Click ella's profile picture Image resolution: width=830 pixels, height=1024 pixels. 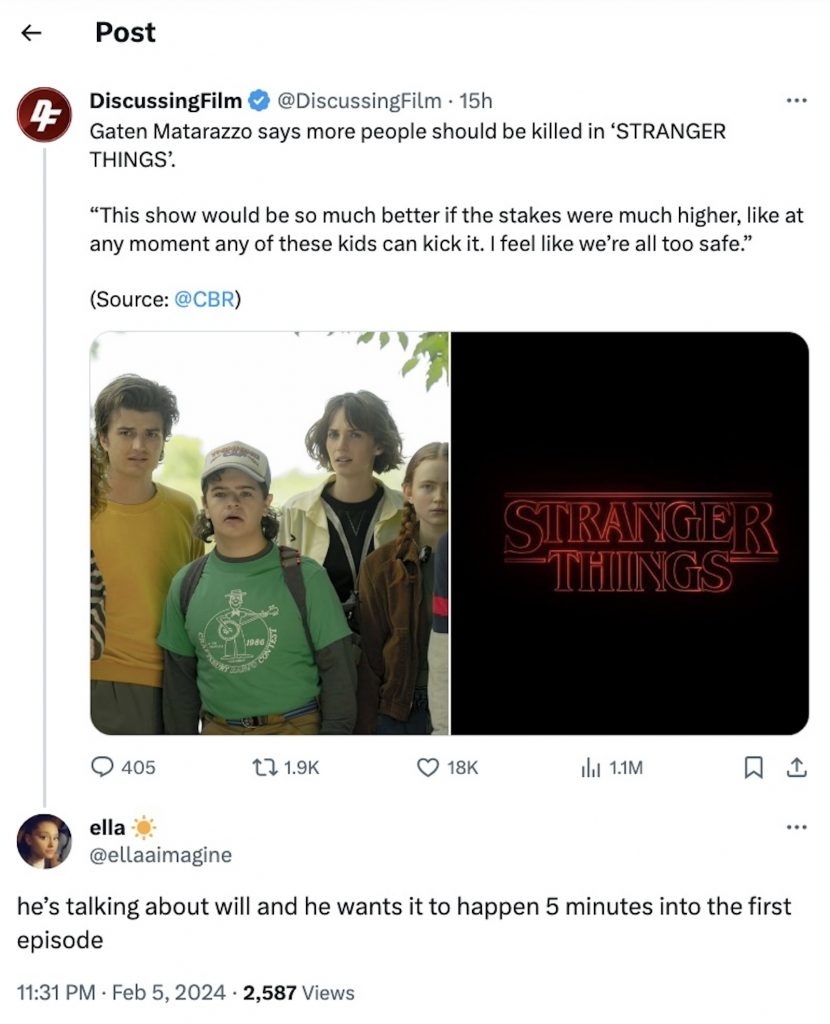(45, 841)
